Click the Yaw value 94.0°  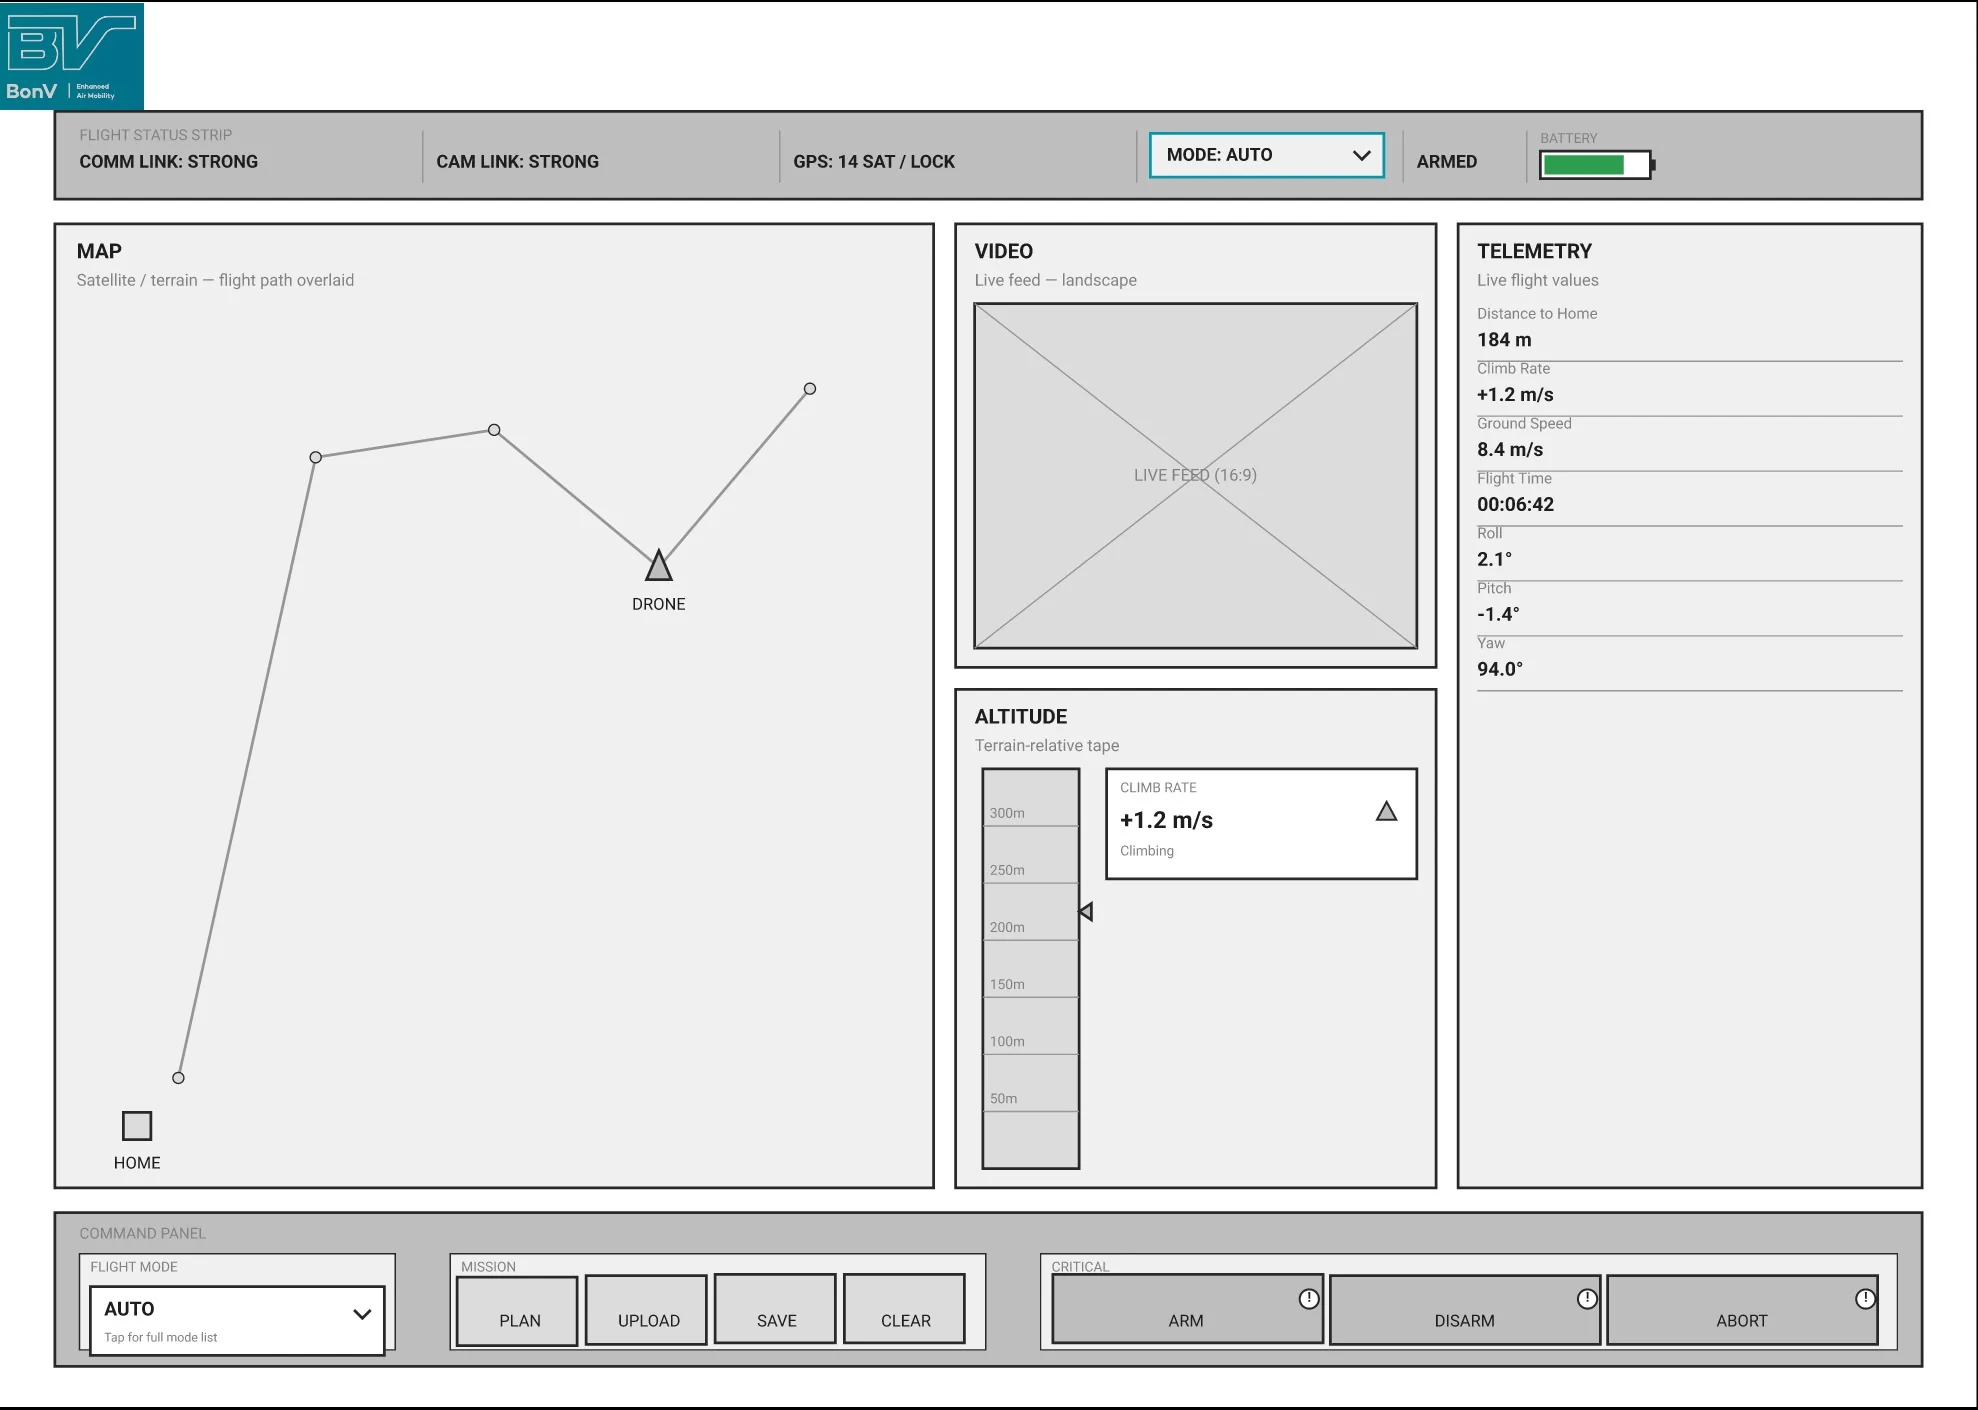pyautogui.click(x=1500, y=670)
